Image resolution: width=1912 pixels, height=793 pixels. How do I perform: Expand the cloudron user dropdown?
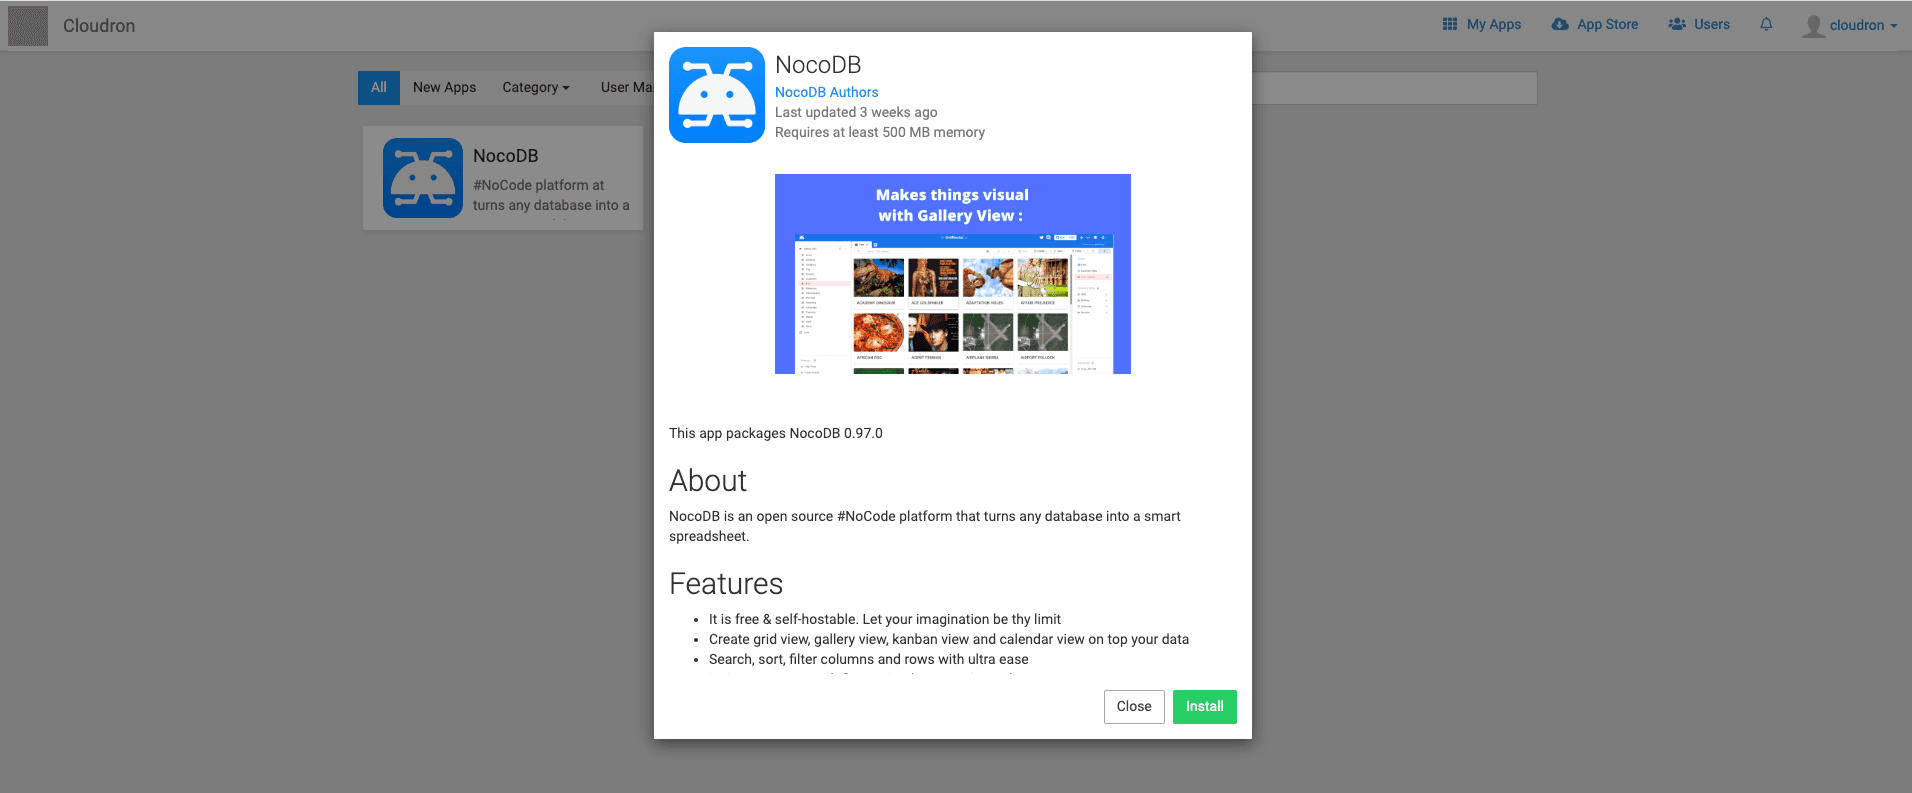point(1863,26)
